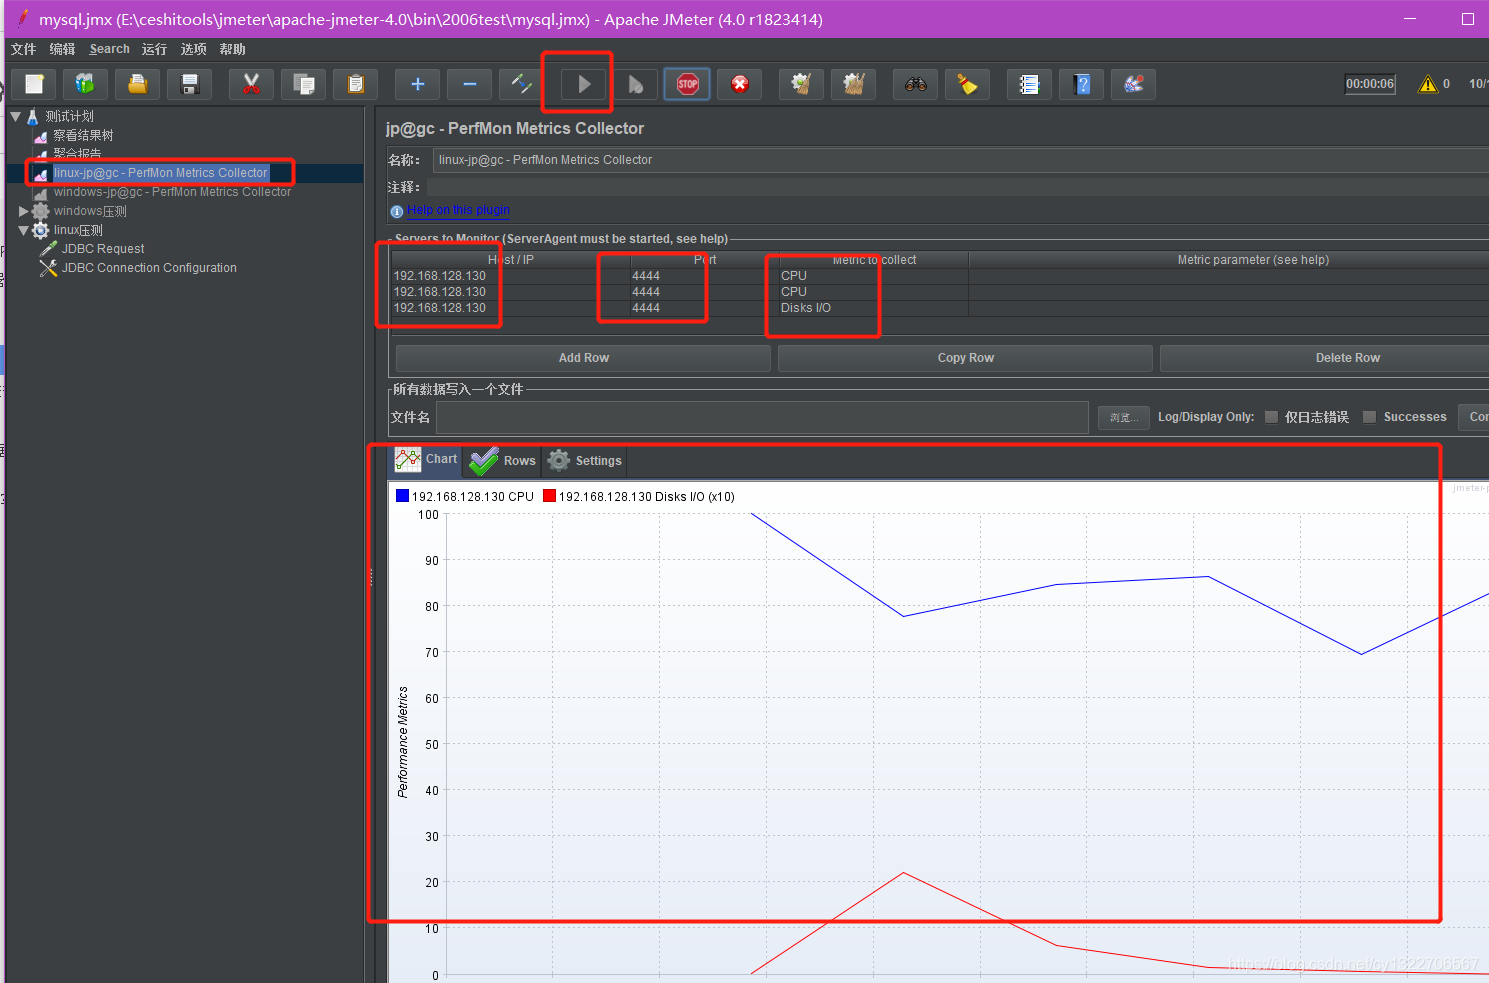Image resolution: width=1489 pixels, height=983 pixels.
Task: Click the Host / IP column header
Action: (511, 260)
